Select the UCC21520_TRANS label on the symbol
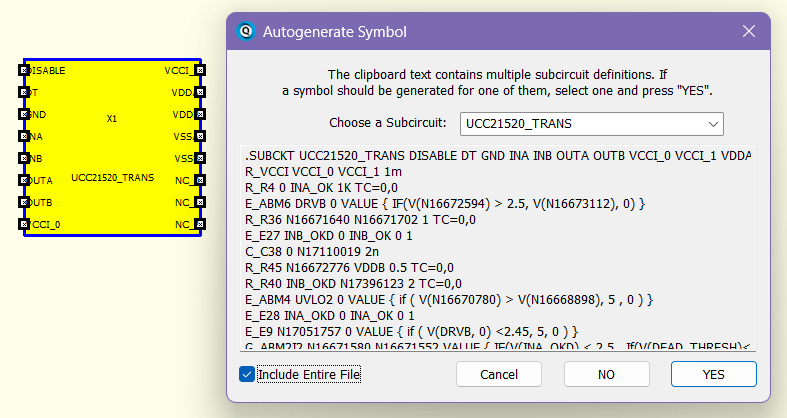The width and height of the screenshot is (787, 418). [112, 178]
